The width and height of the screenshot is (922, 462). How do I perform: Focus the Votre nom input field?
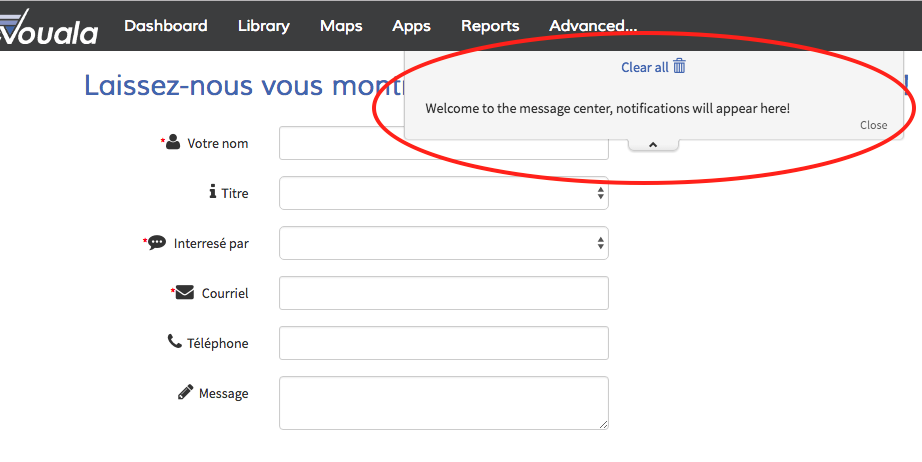click(x=443, y=143)
